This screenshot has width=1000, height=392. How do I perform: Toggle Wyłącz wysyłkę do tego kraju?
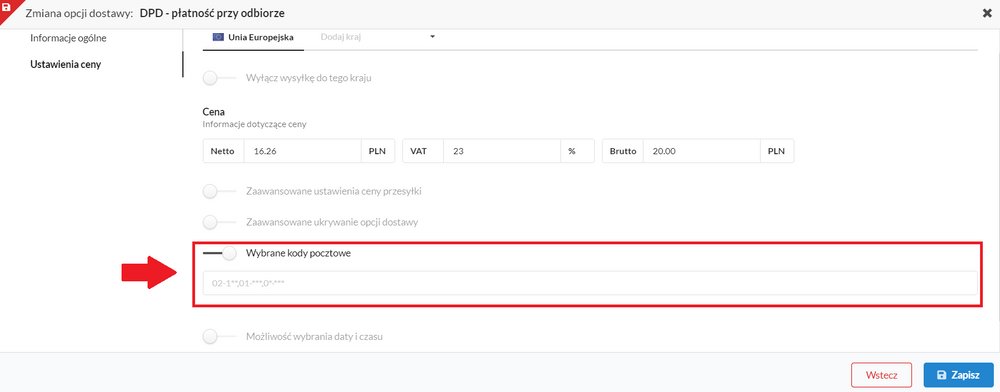click(219, 78)
